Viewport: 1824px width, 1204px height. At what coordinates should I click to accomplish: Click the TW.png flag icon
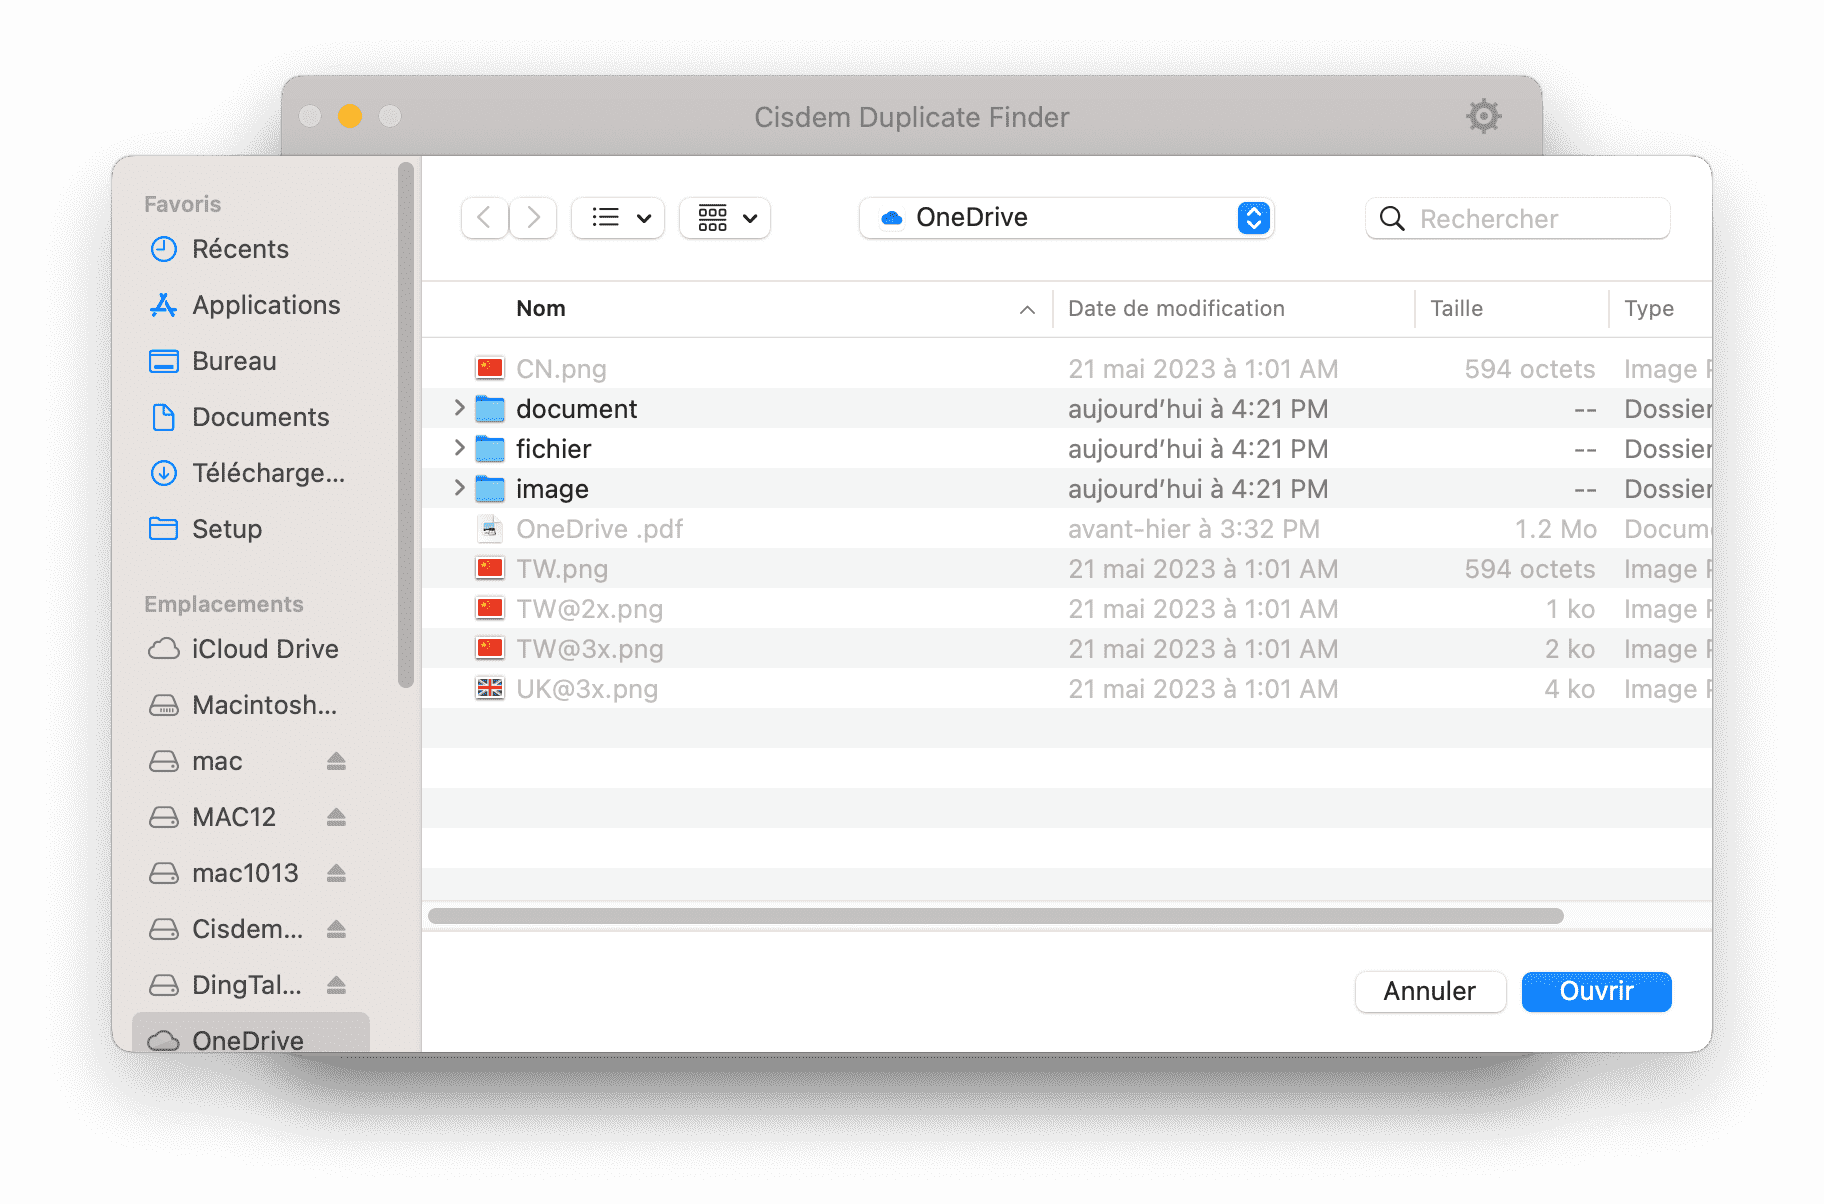click(490, 568)
